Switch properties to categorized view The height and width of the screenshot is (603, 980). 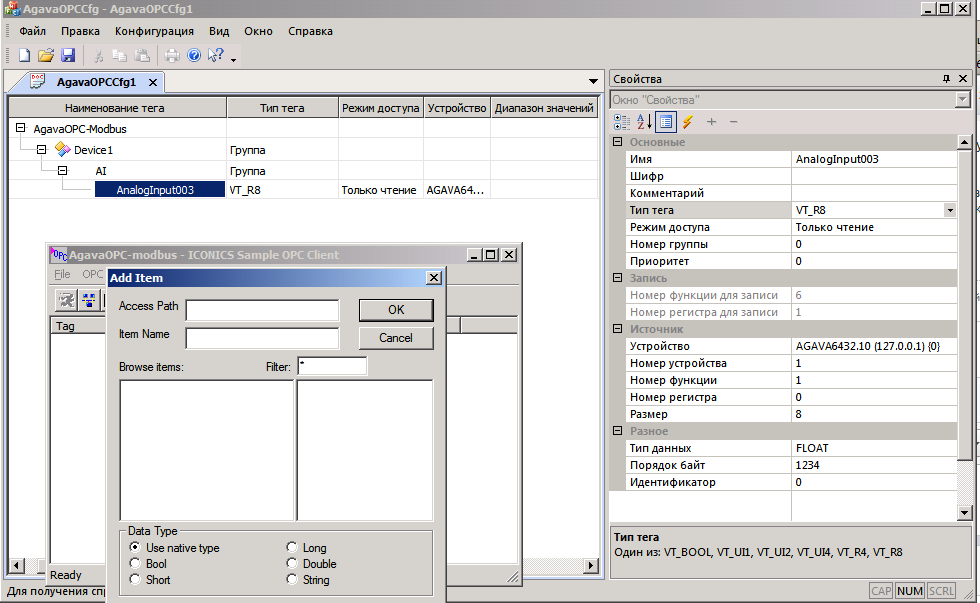tap(622, 122)
